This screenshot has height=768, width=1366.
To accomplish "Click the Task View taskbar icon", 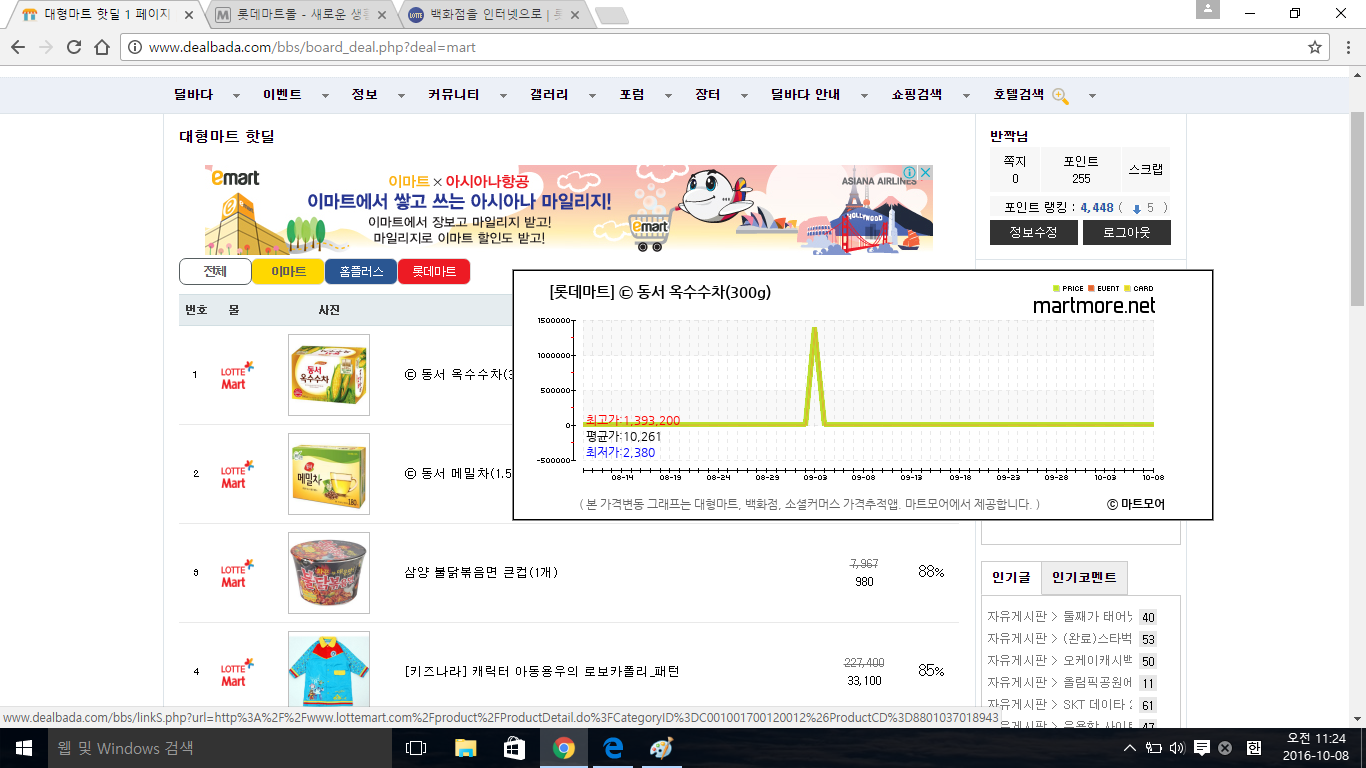I will 416,748.
